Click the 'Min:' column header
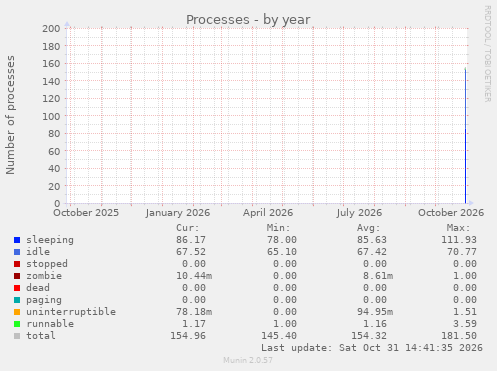 (x=278, y=228)
